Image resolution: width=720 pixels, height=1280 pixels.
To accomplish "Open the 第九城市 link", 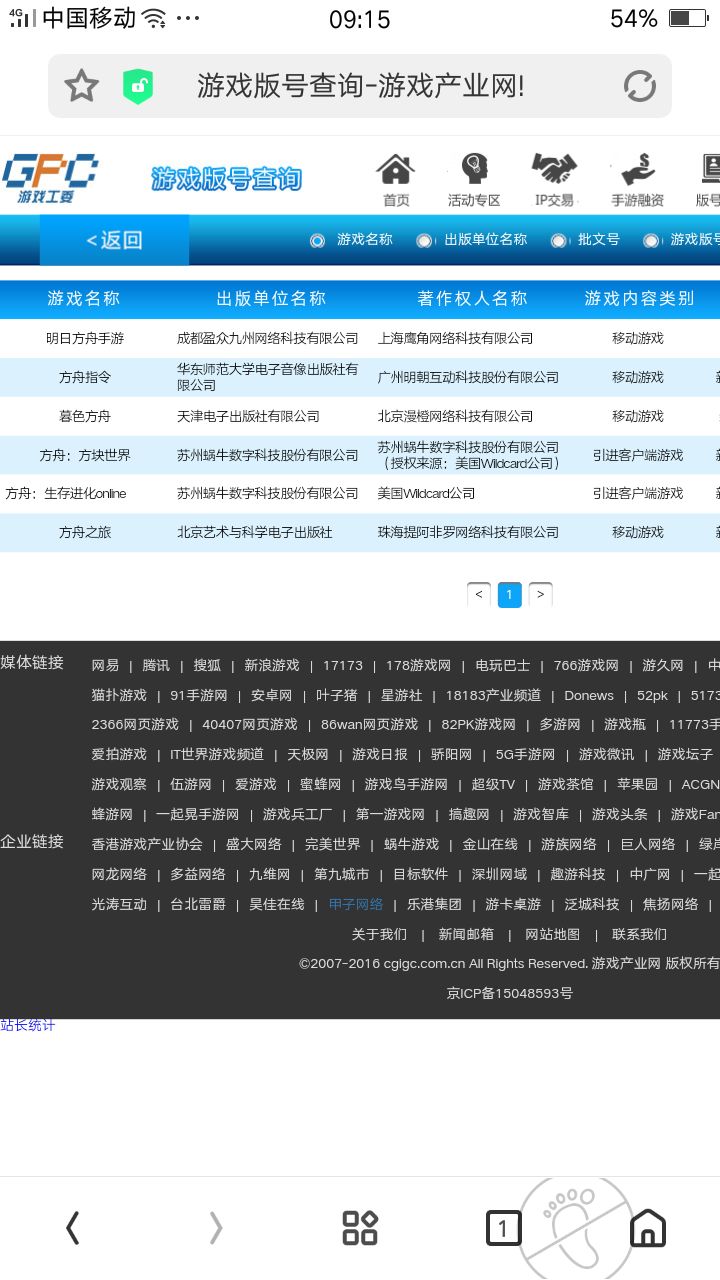I will pyautogui.click(x=342, y=874).
